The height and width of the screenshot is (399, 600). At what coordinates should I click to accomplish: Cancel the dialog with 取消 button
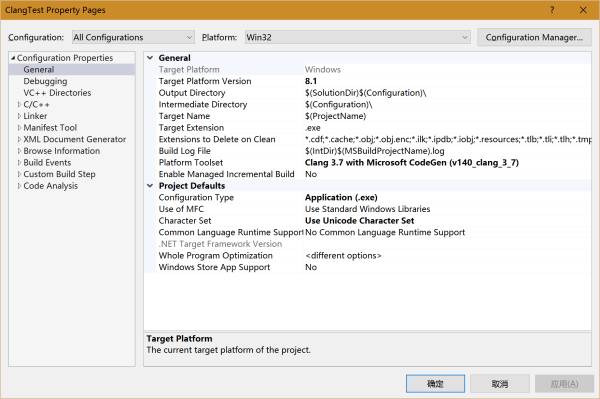pos(500,384)
